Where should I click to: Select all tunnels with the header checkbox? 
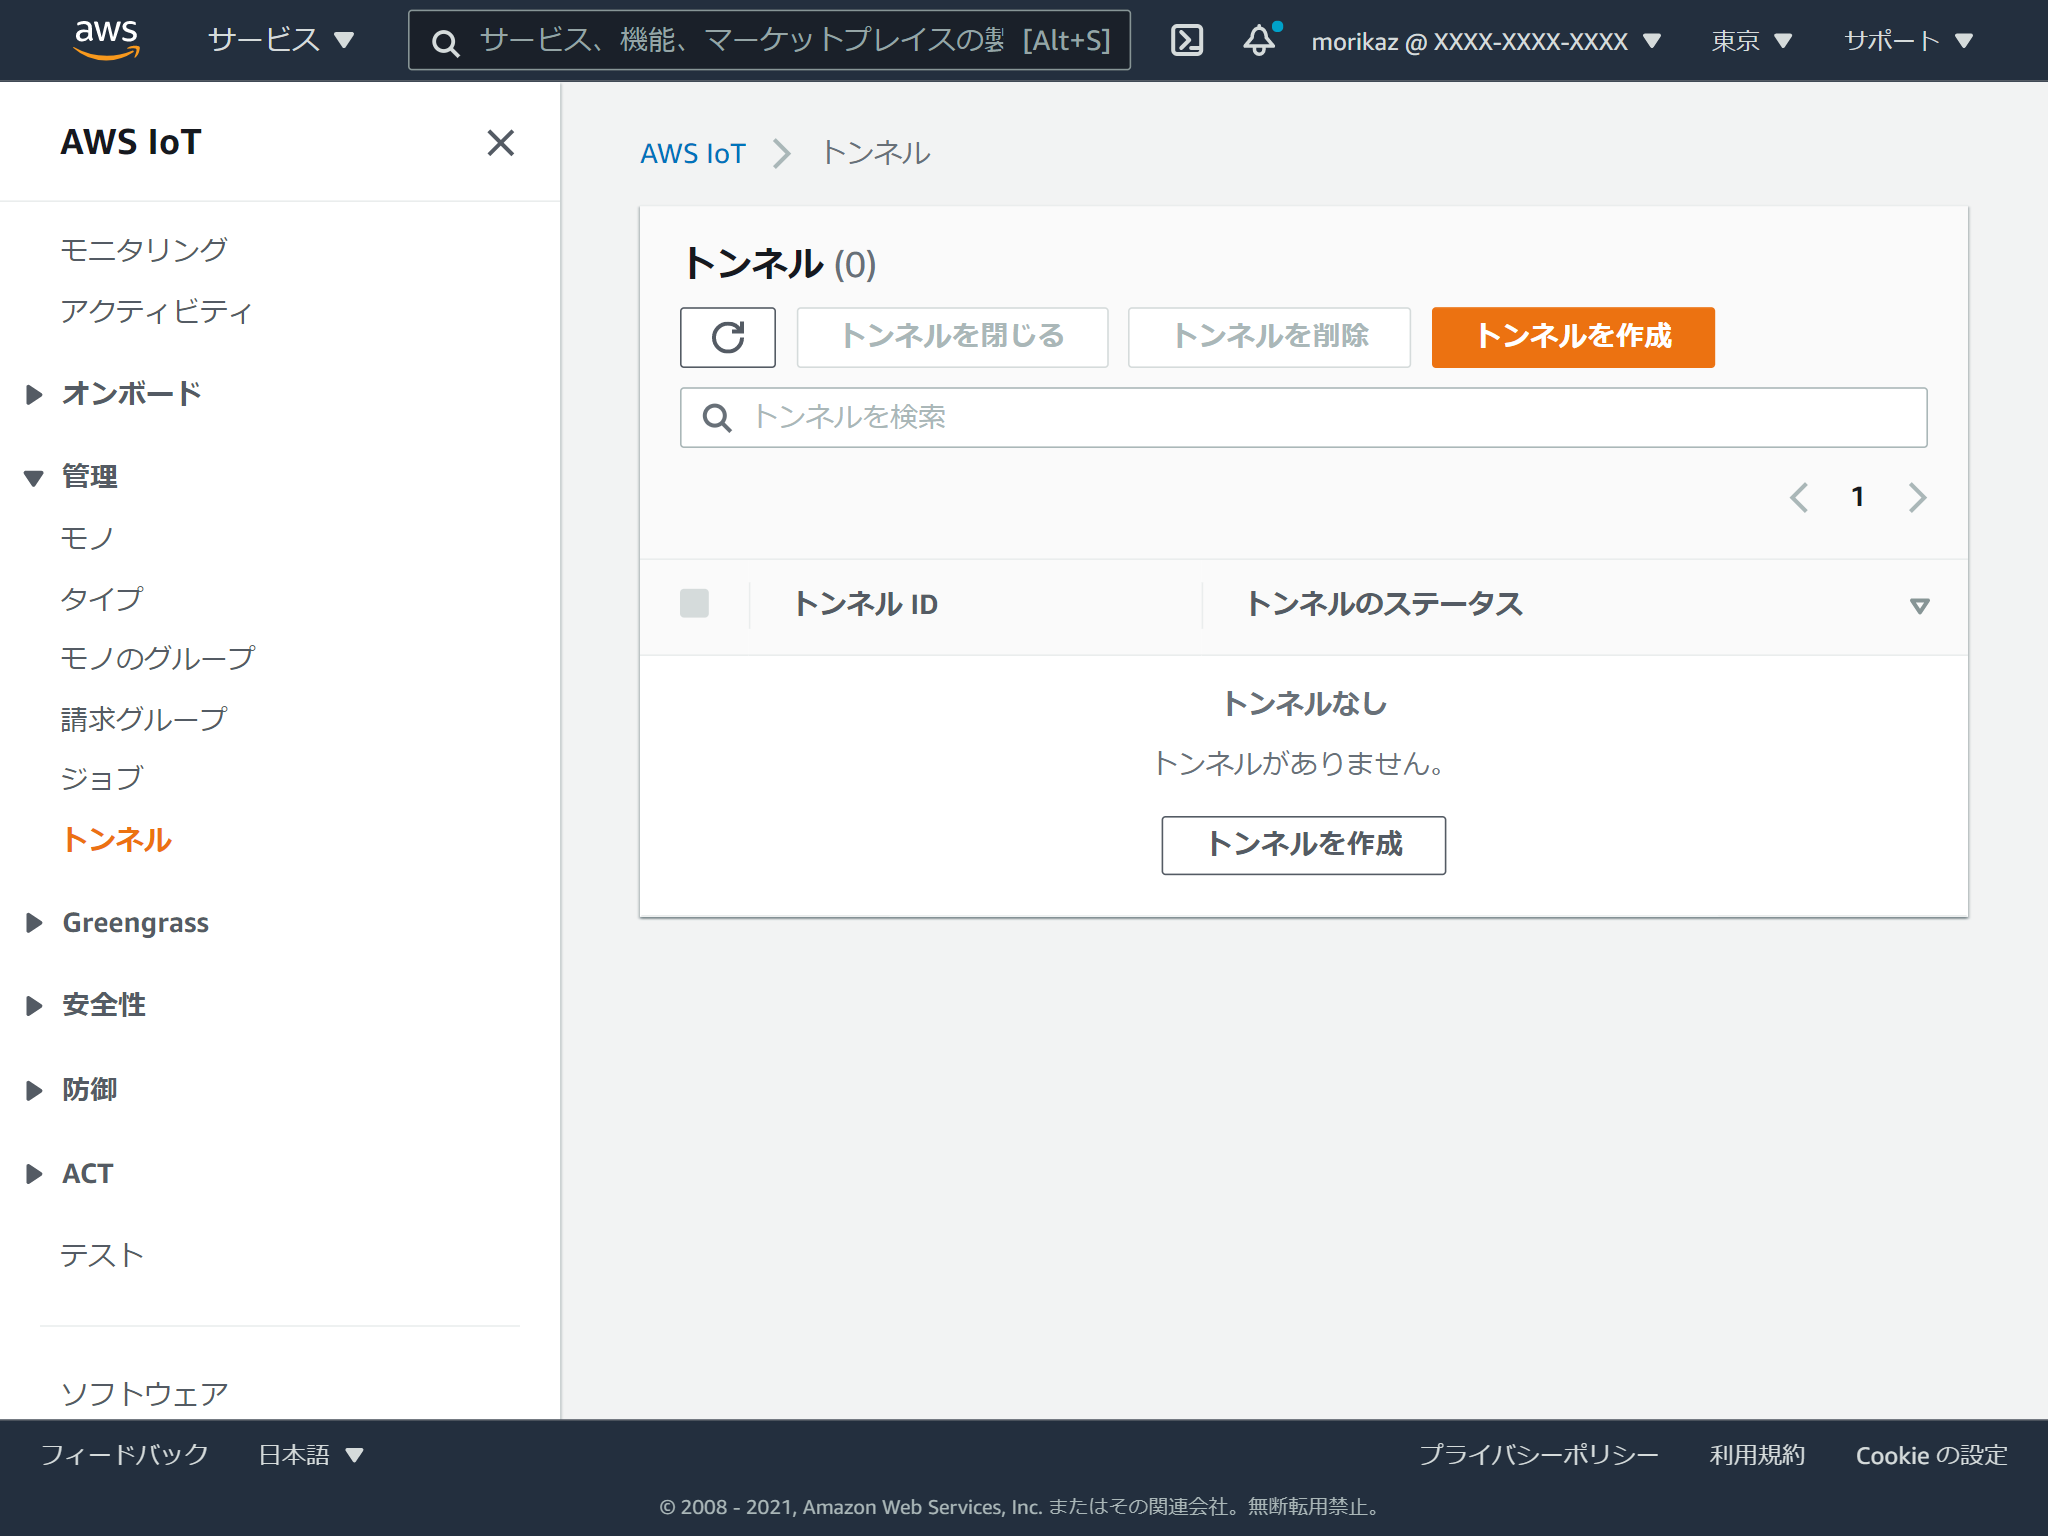point(694,604)
